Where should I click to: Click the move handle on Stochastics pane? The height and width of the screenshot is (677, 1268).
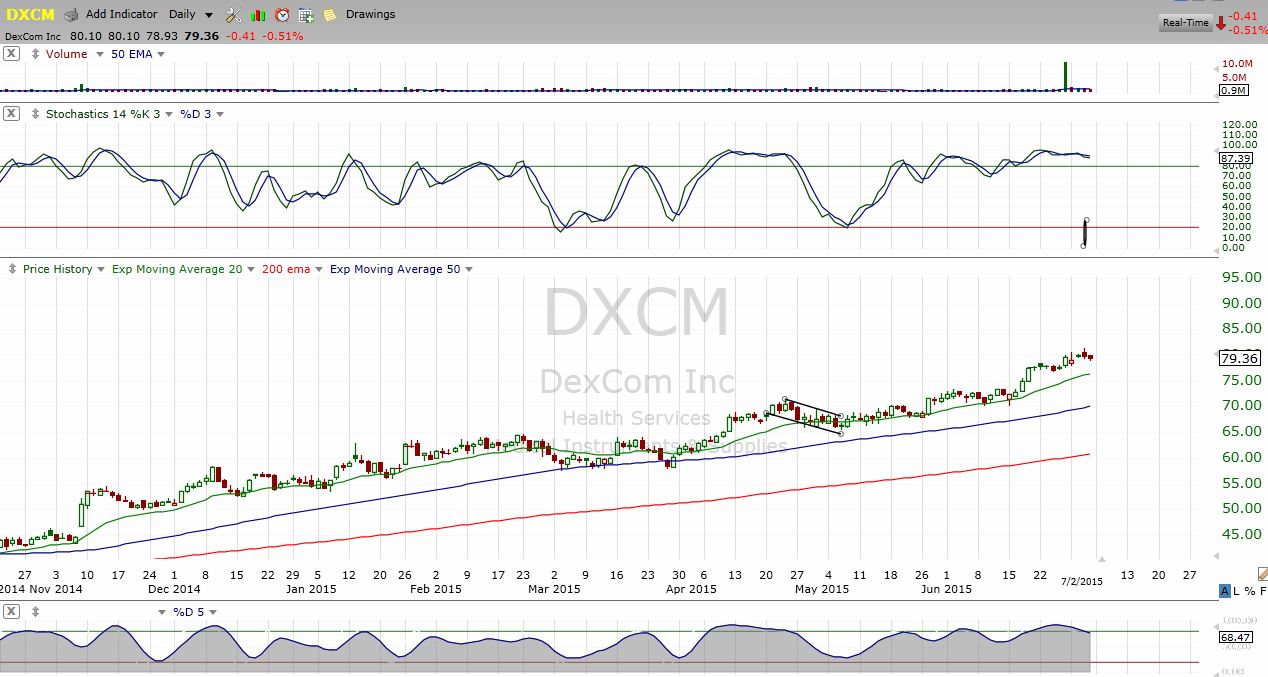tap(35, 114)
